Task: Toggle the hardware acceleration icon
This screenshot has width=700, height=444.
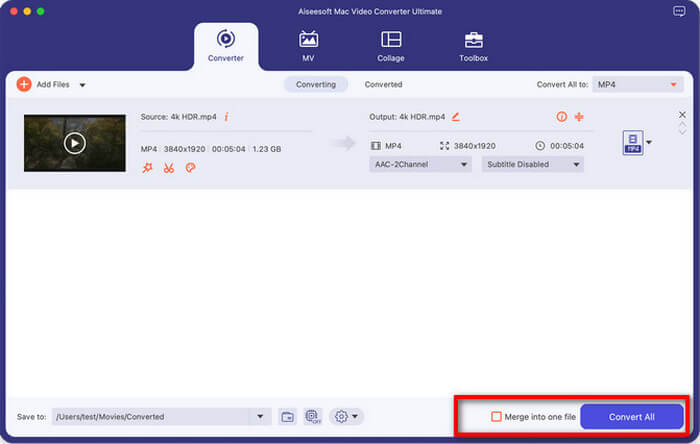Action: coord(313,417)
